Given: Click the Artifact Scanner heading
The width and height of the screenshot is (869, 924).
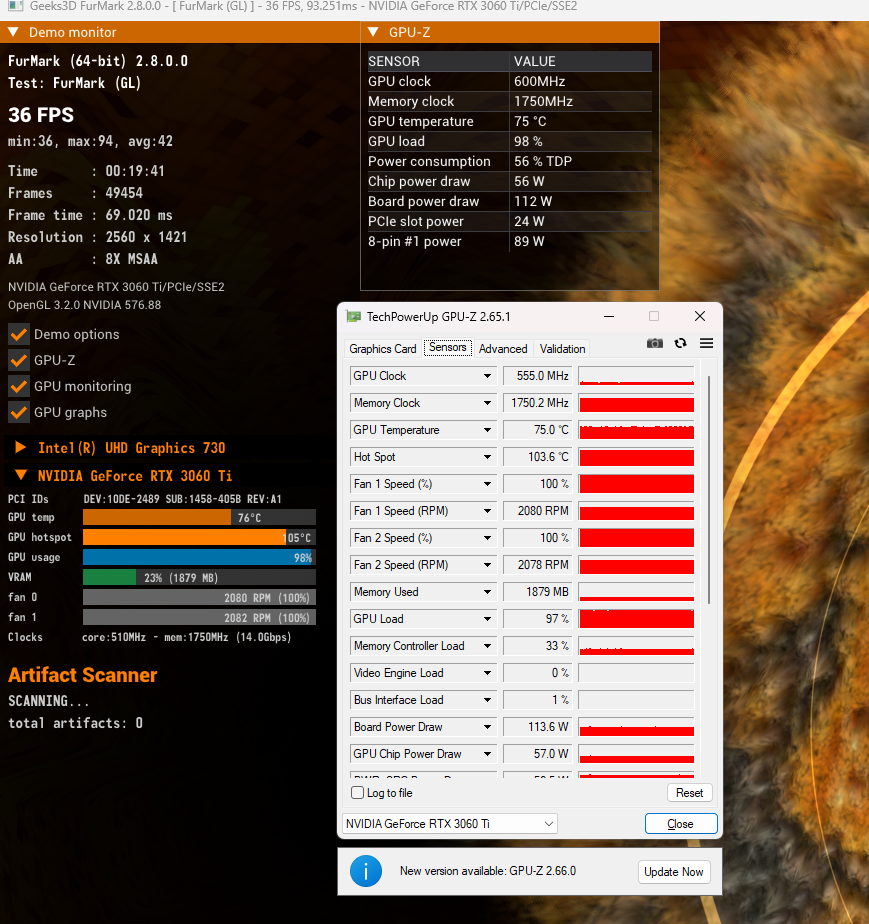Looking at the screenshot, I should 82,675.
